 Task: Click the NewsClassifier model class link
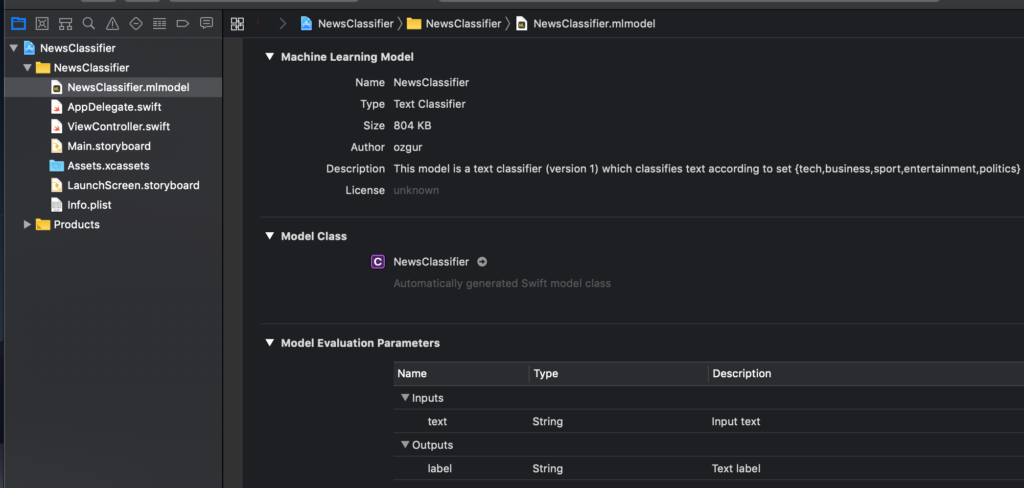431,262
